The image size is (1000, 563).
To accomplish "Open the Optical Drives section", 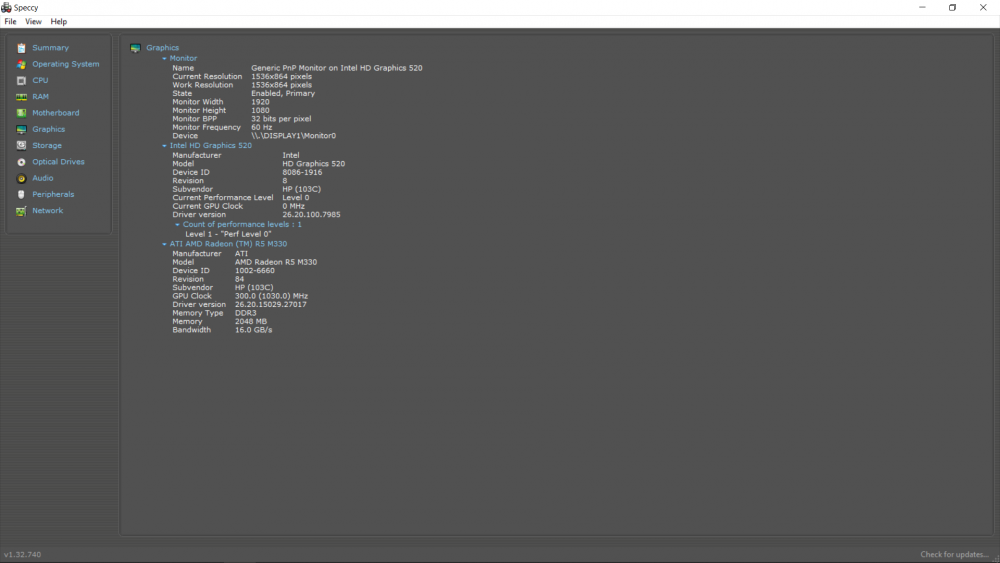I will pyautogui.click(x=58, y=162).
